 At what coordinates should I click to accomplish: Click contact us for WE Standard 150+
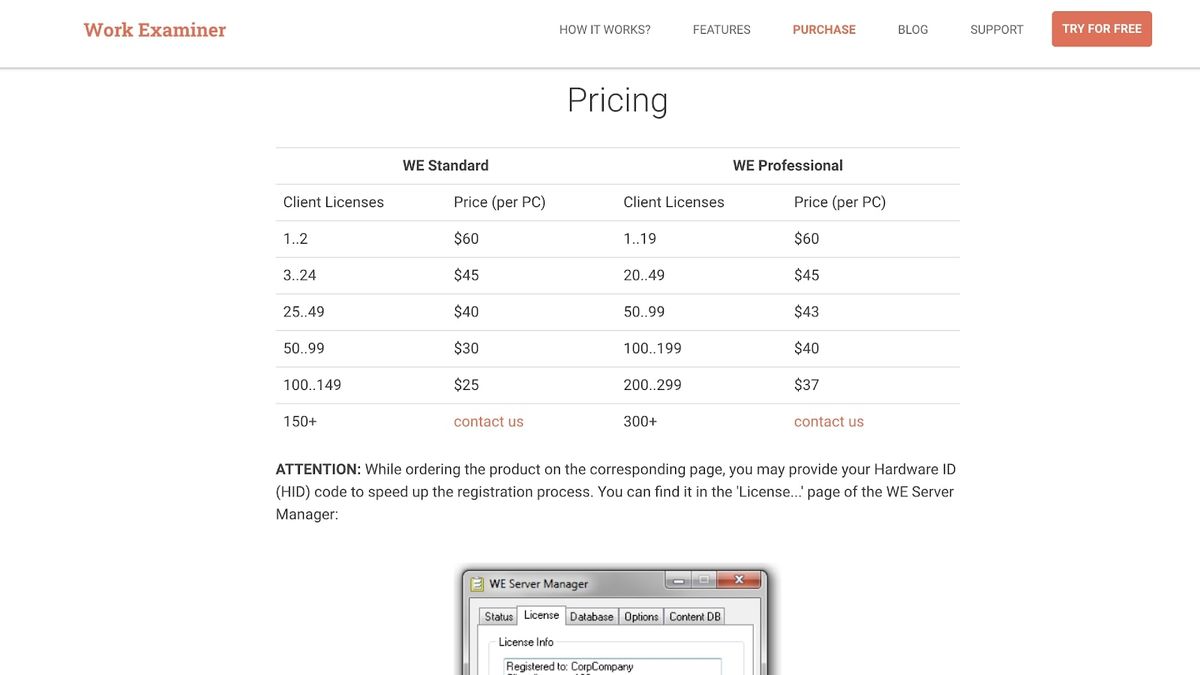pyautogui.click(x=488, y=422)
